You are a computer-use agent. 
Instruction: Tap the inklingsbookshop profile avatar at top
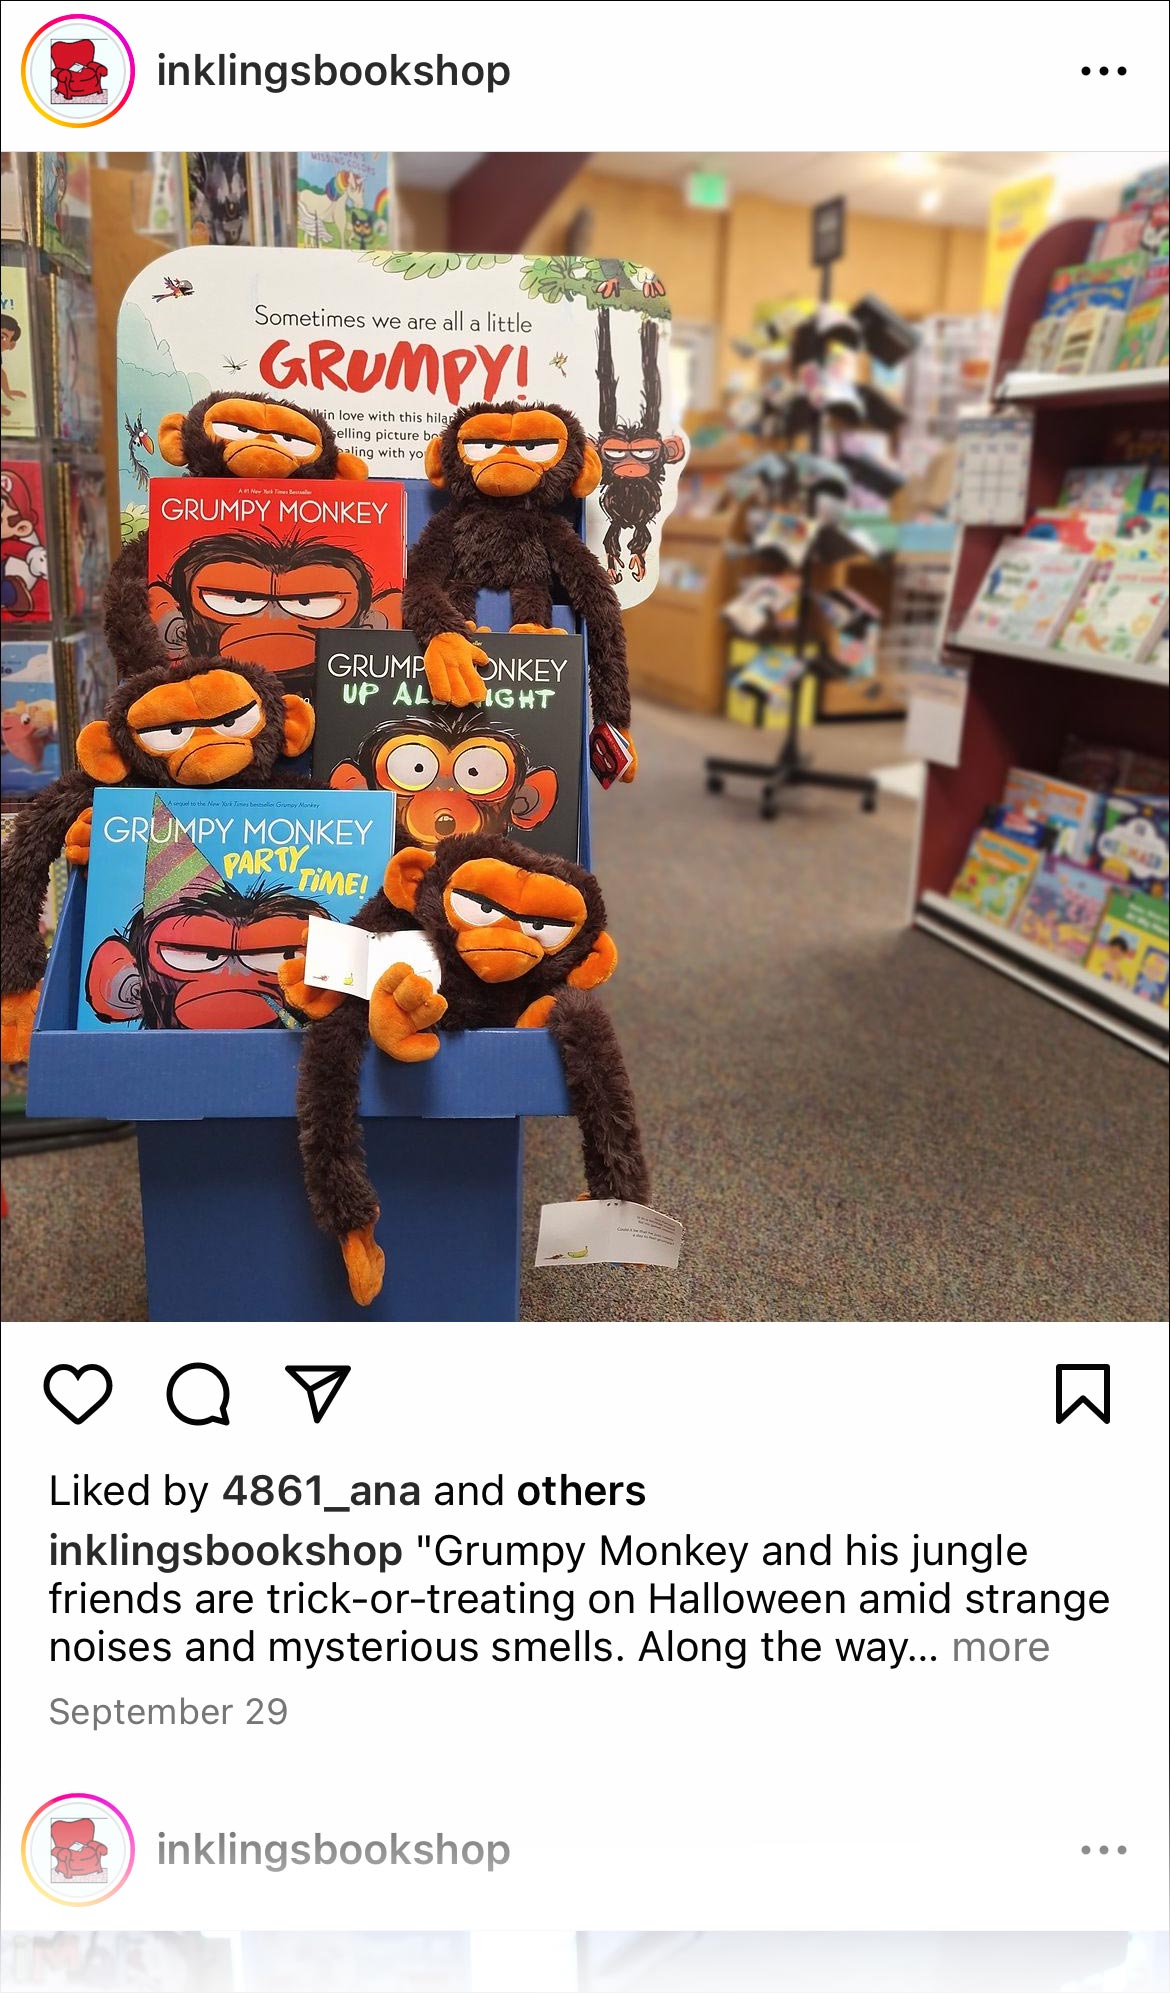(78, 71)
